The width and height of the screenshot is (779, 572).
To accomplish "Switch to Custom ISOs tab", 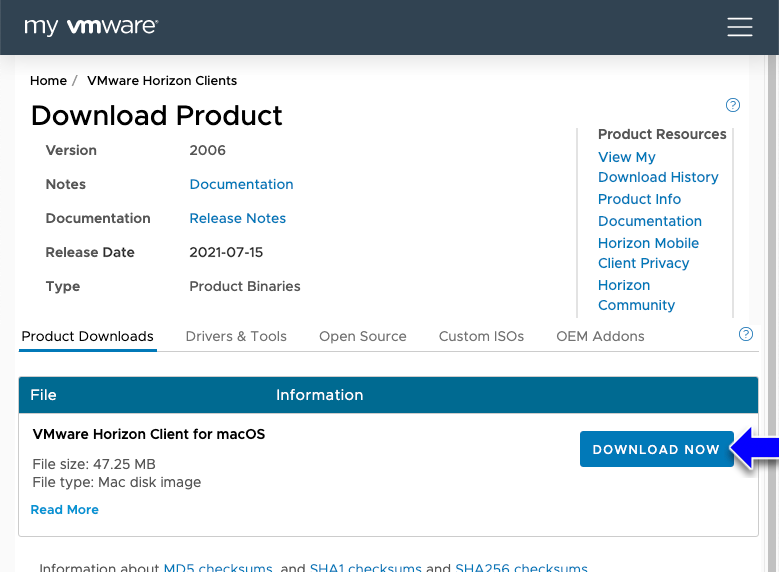I will [481, 336].
